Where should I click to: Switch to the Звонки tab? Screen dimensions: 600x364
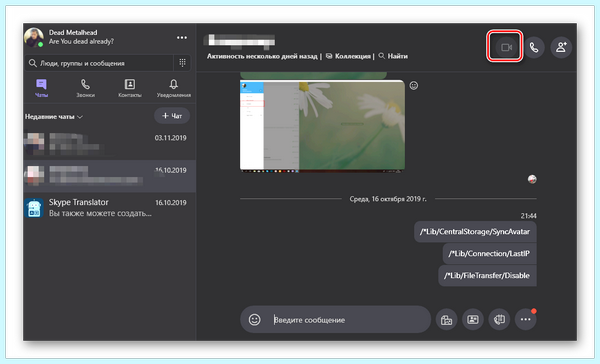click(x=85, y=88)
